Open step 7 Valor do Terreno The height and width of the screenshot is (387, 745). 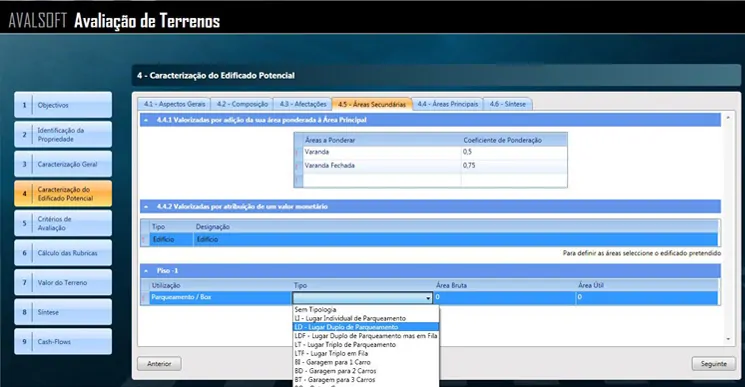tap(63, 282)
